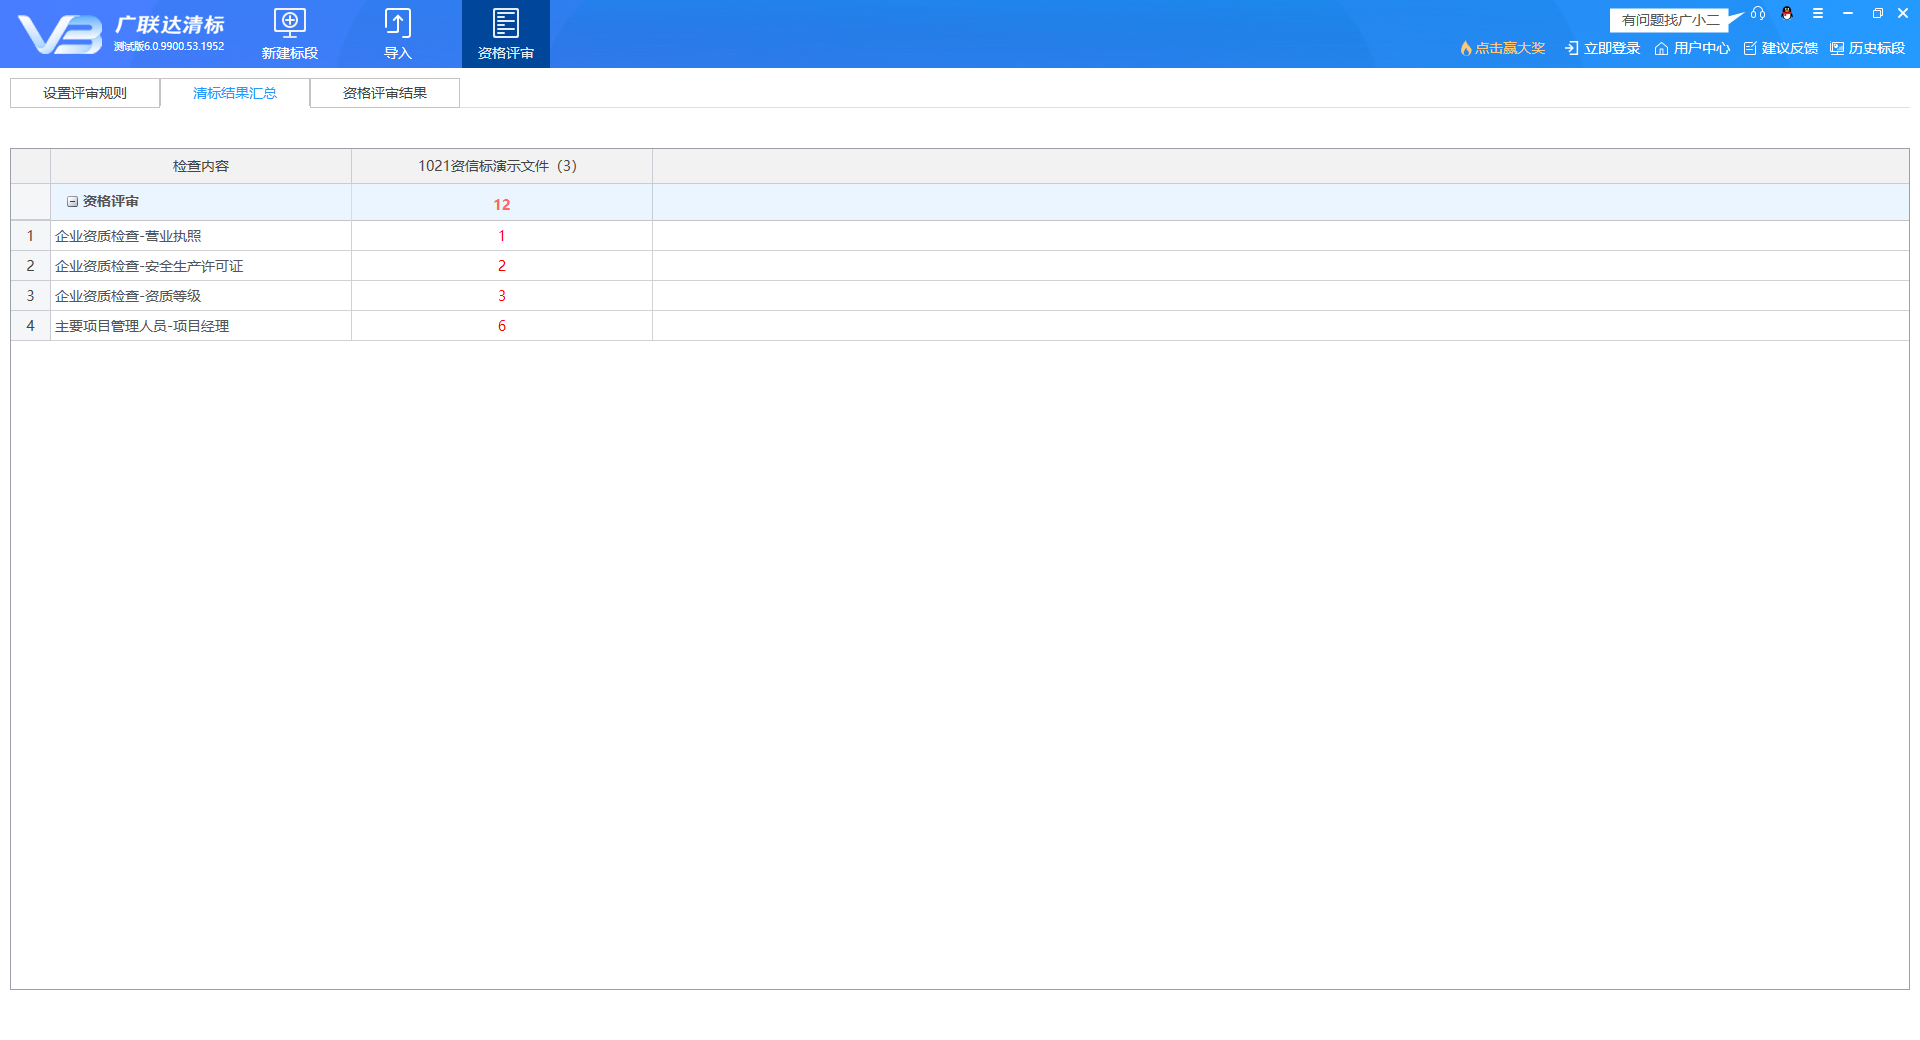The height and width of the screenshot is (1040, 1920).
Task: Switch to 设置评审规则 tab
Action: [x=85, y=93]
